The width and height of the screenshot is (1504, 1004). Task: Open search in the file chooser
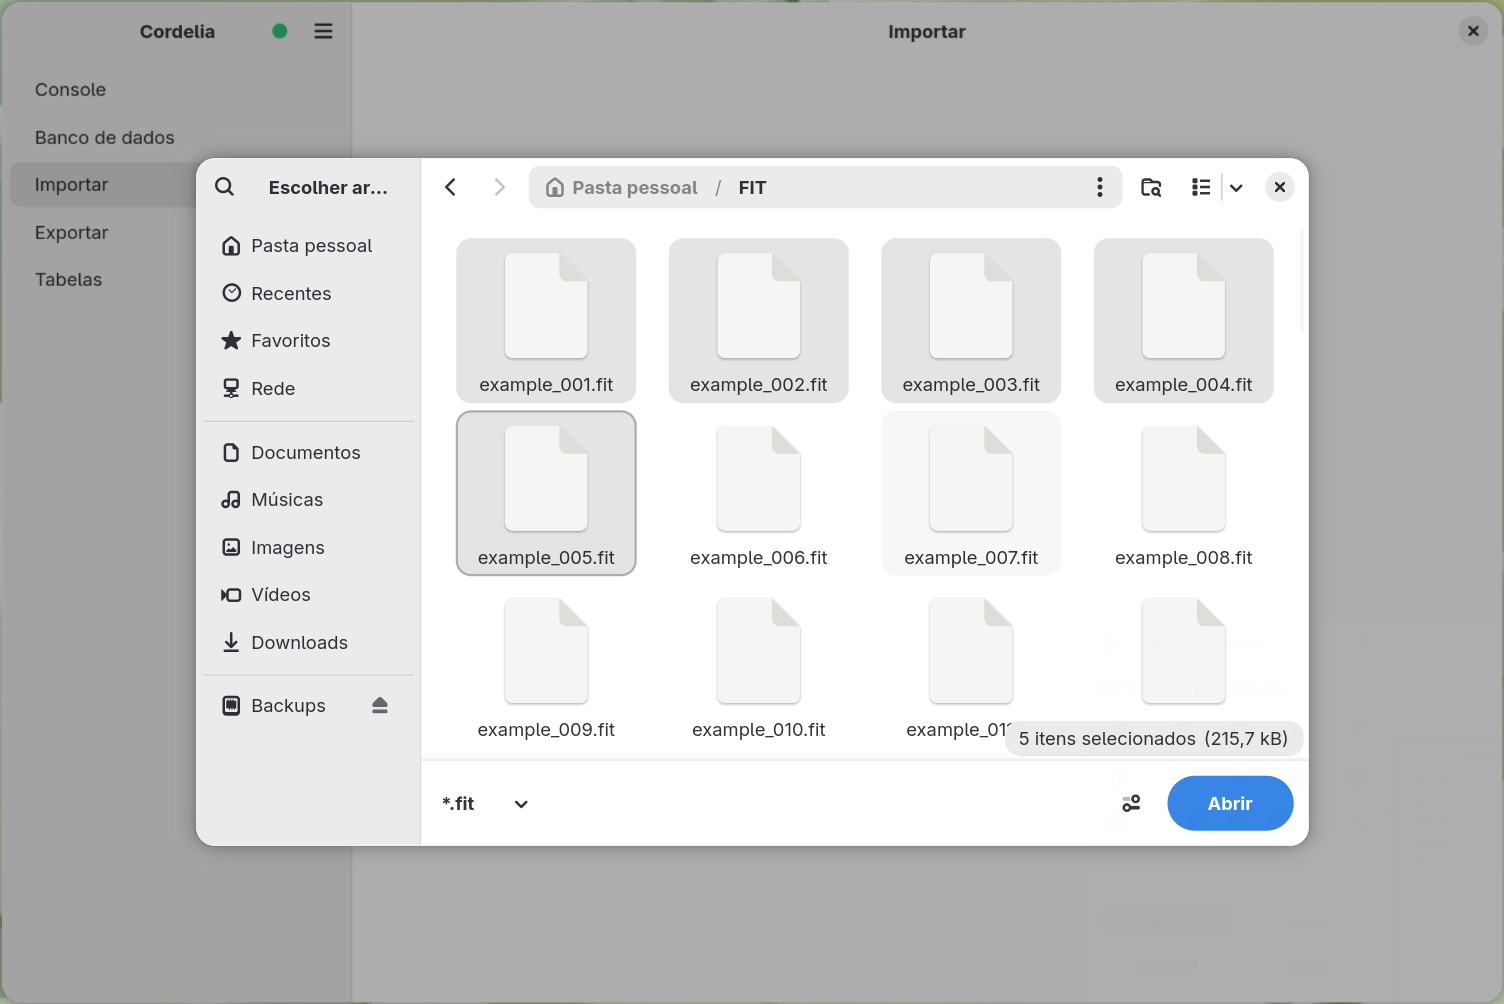tap(225, 187)
